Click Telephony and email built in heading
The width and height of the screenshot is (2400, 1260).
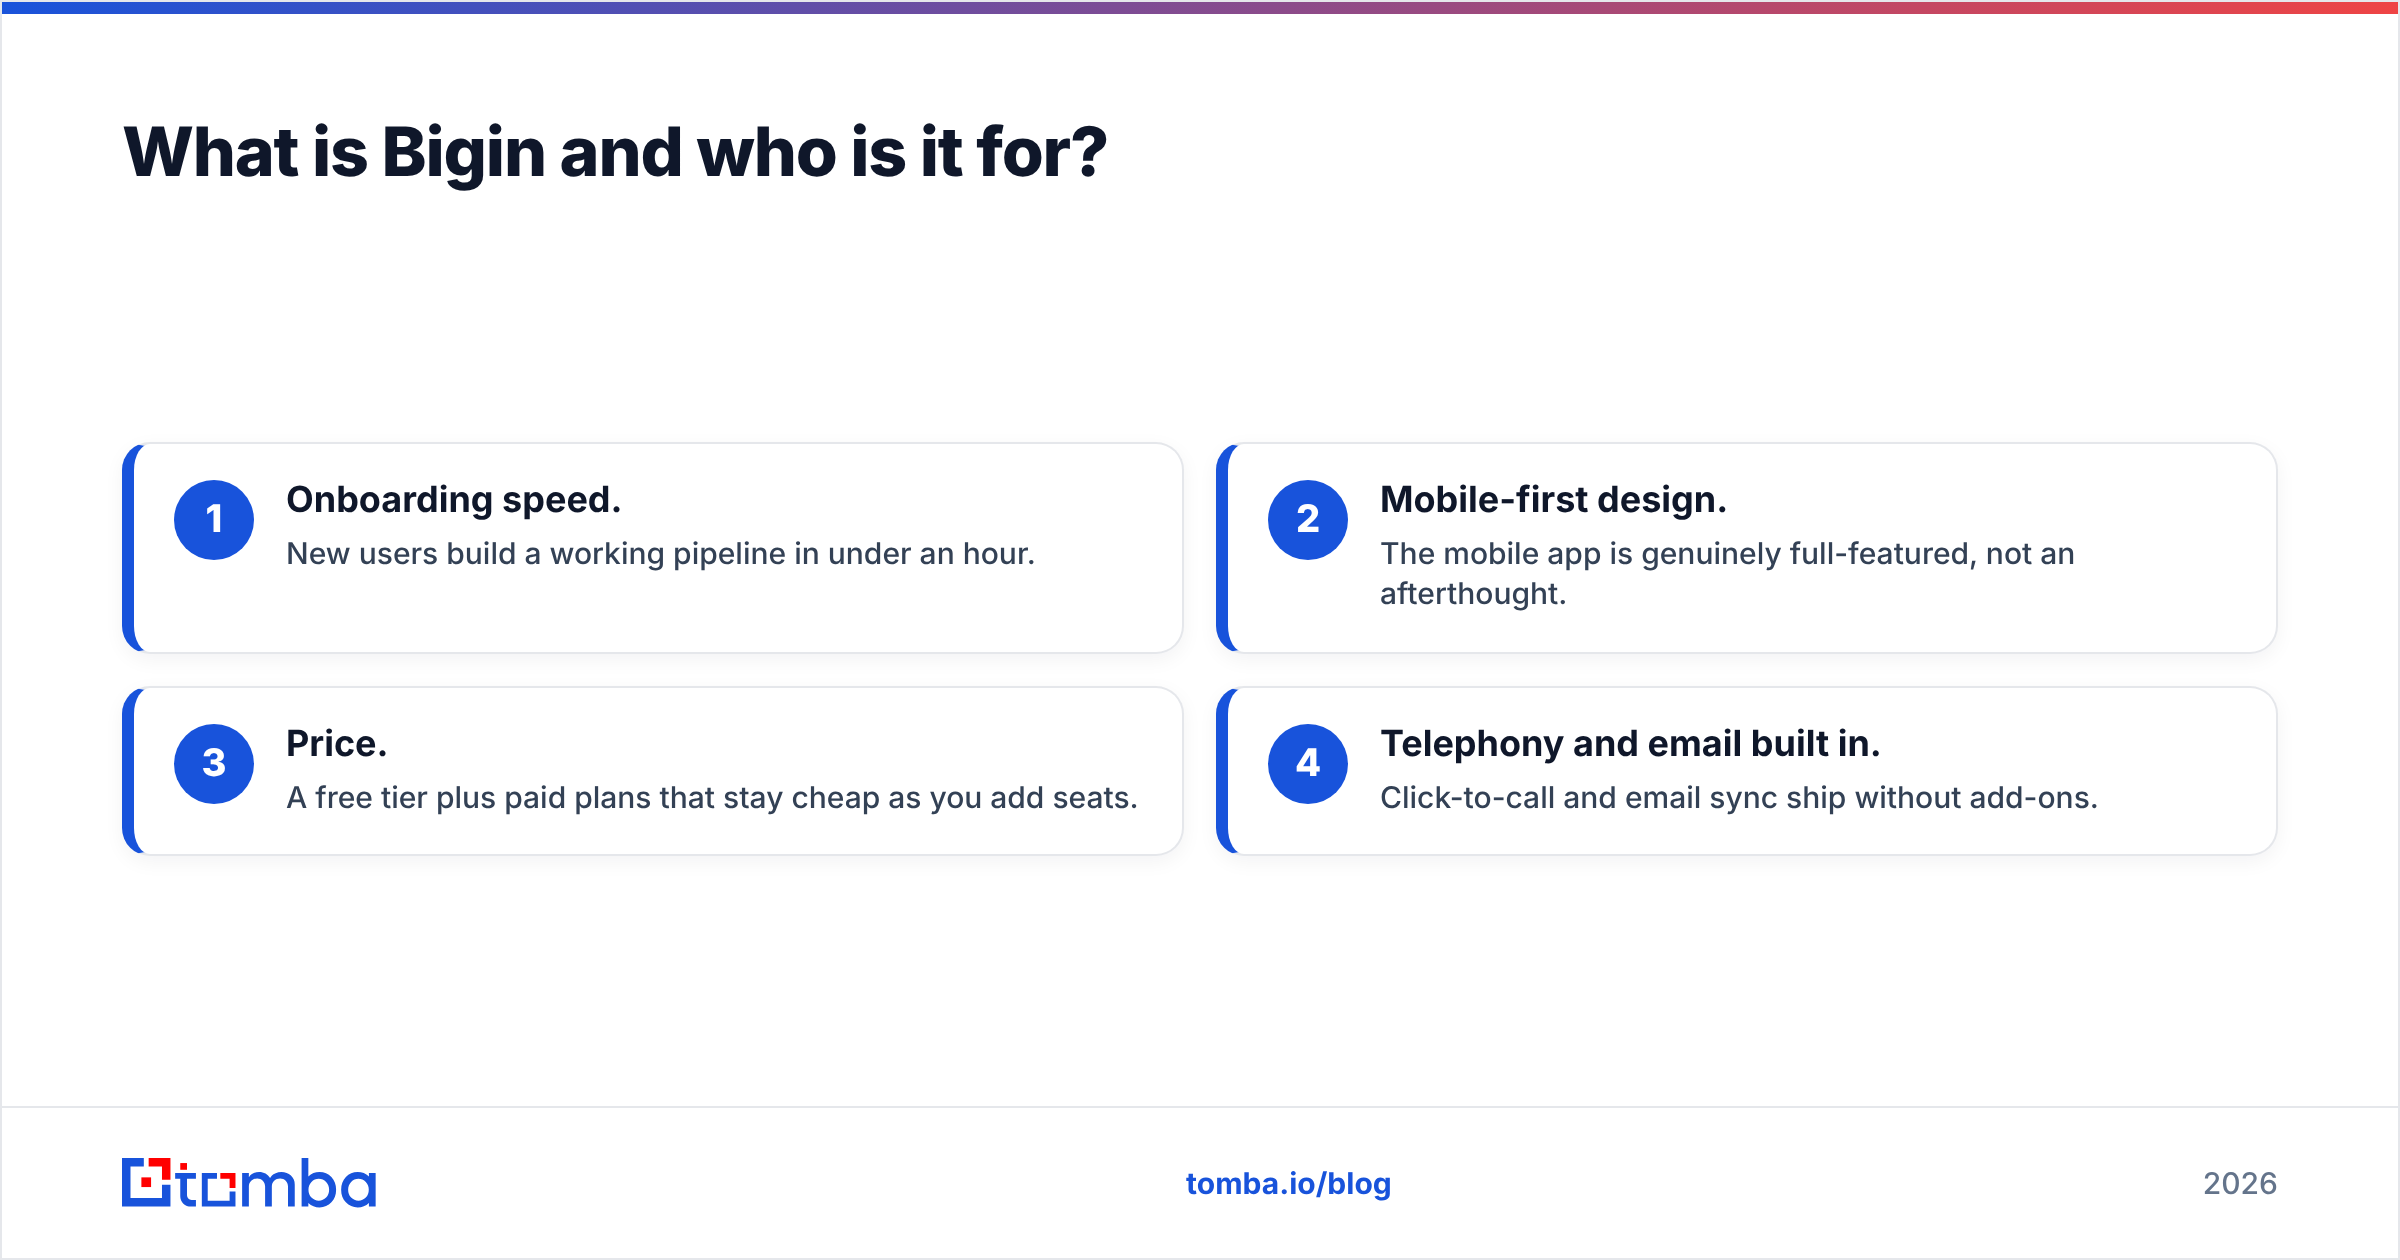[1630, 743]
